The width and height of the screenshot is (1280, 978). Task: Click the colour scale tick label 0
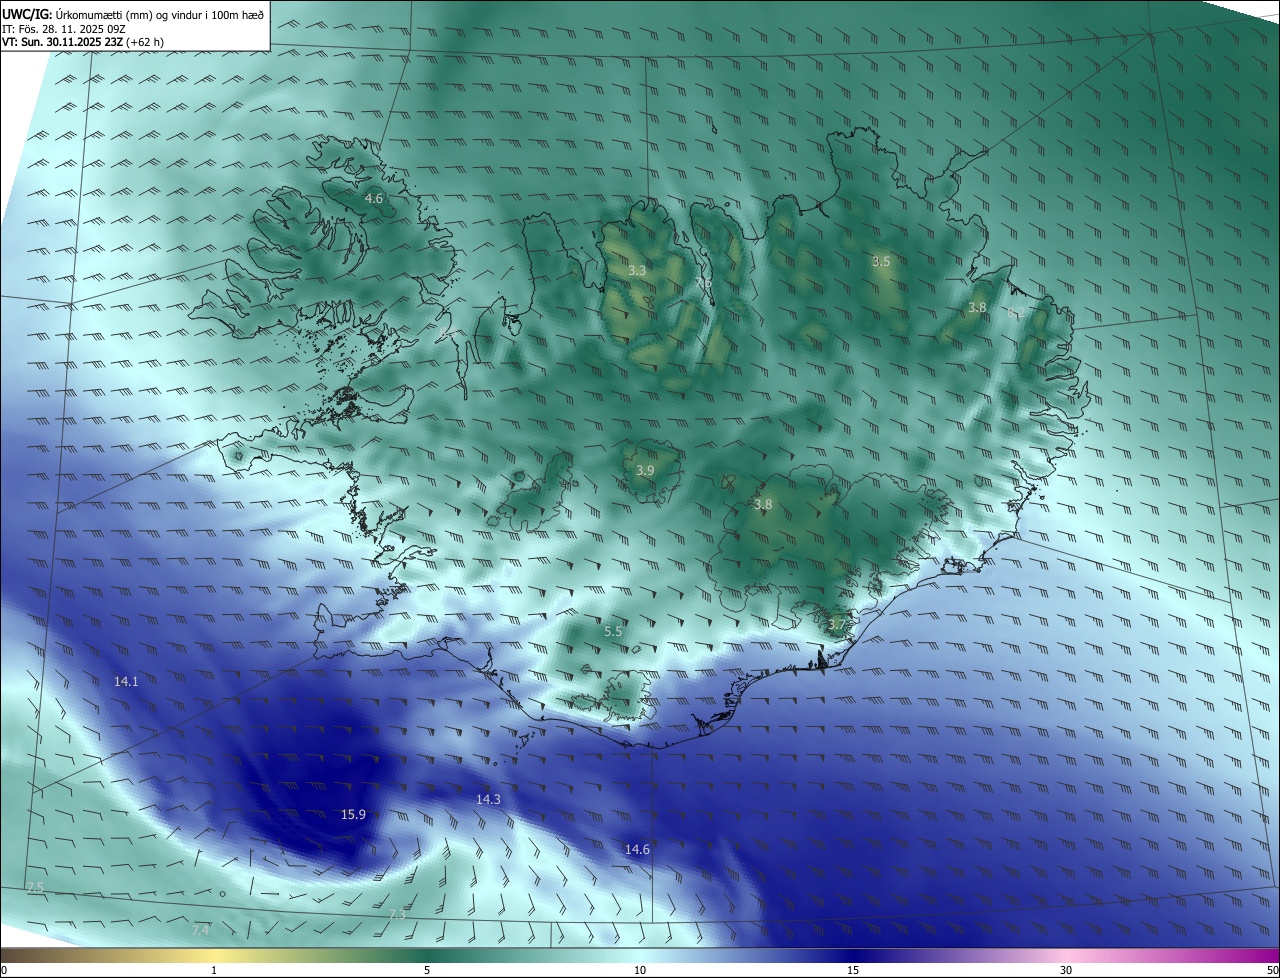click(4, 970)
